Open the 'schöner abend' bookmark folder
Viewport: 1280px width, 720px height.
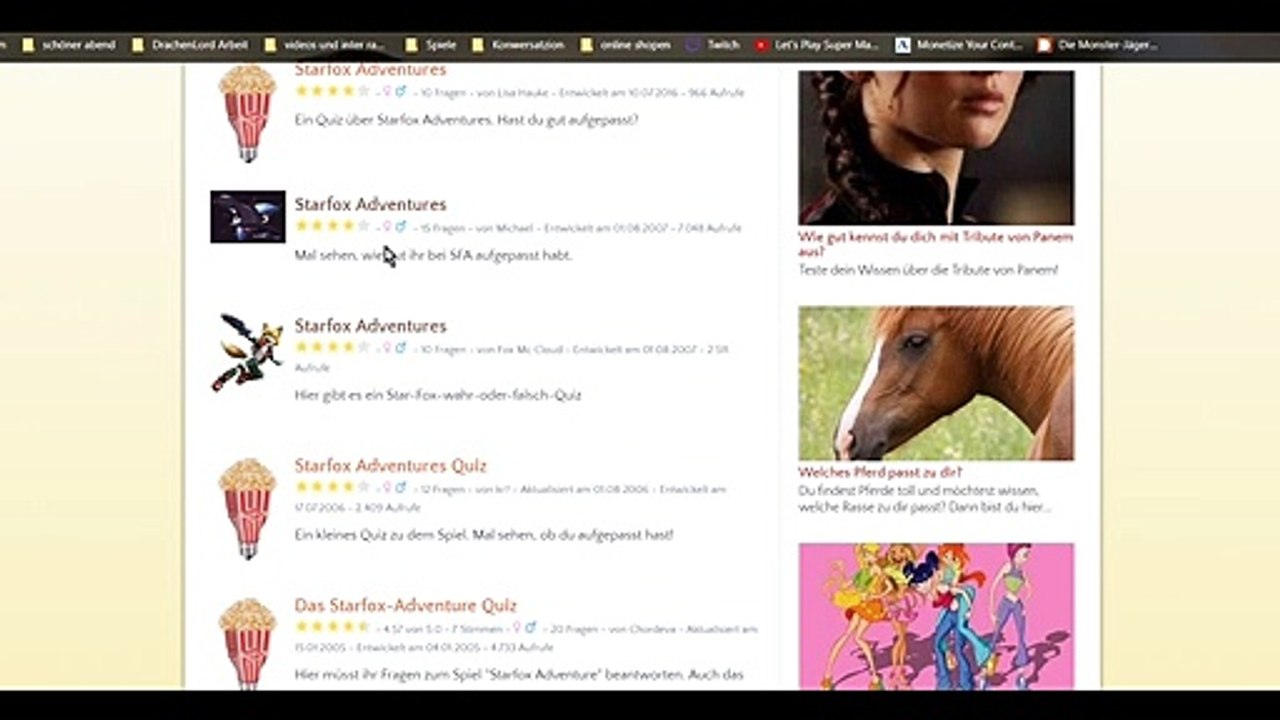coord(68,45)
